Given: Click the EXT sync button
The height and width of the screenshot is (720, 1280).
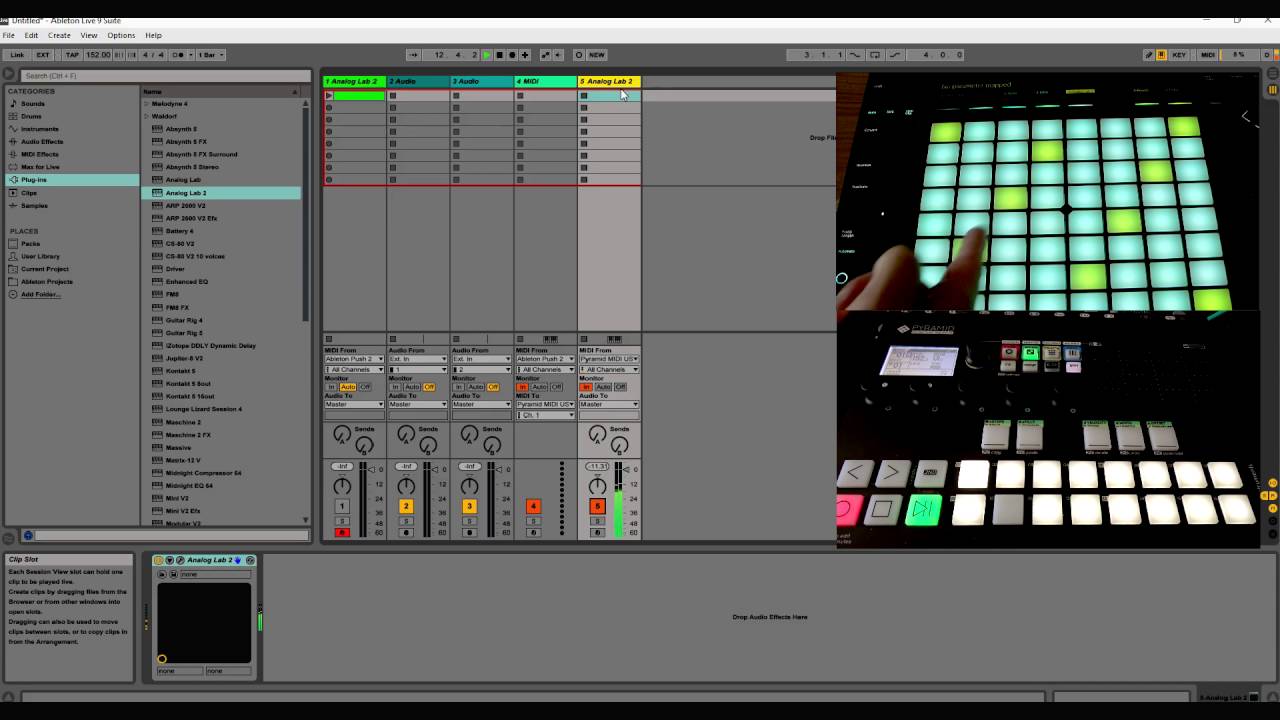Looking at the screenshot, I should point(43,55).
